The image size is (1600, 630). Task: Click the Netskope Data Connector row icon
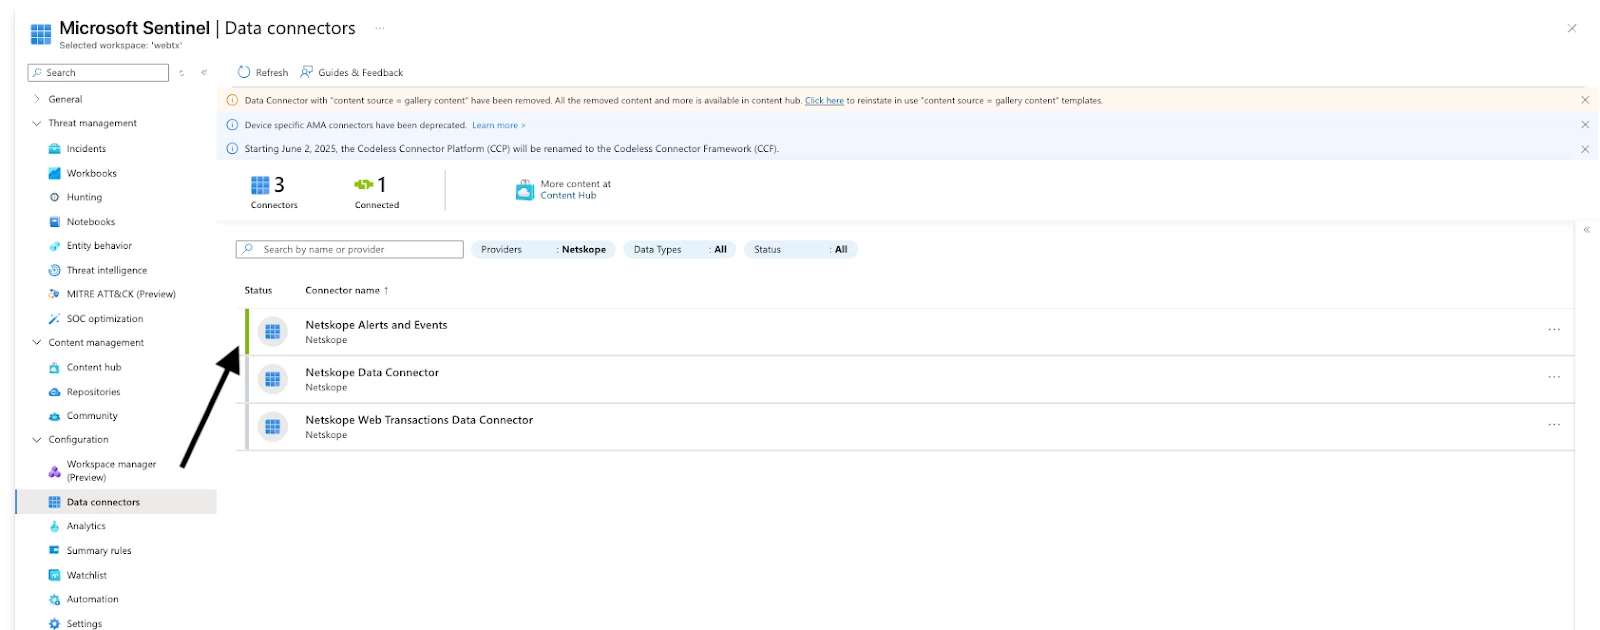point(273,379)
